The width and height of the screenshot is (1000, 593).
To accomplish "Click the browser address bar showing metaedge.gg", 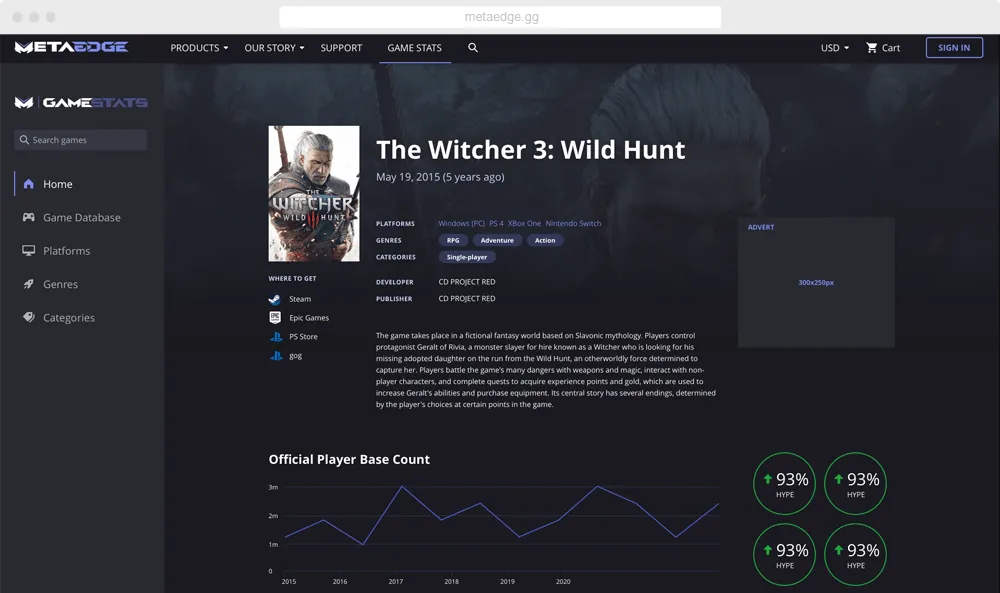I will [x=501, y=17].
